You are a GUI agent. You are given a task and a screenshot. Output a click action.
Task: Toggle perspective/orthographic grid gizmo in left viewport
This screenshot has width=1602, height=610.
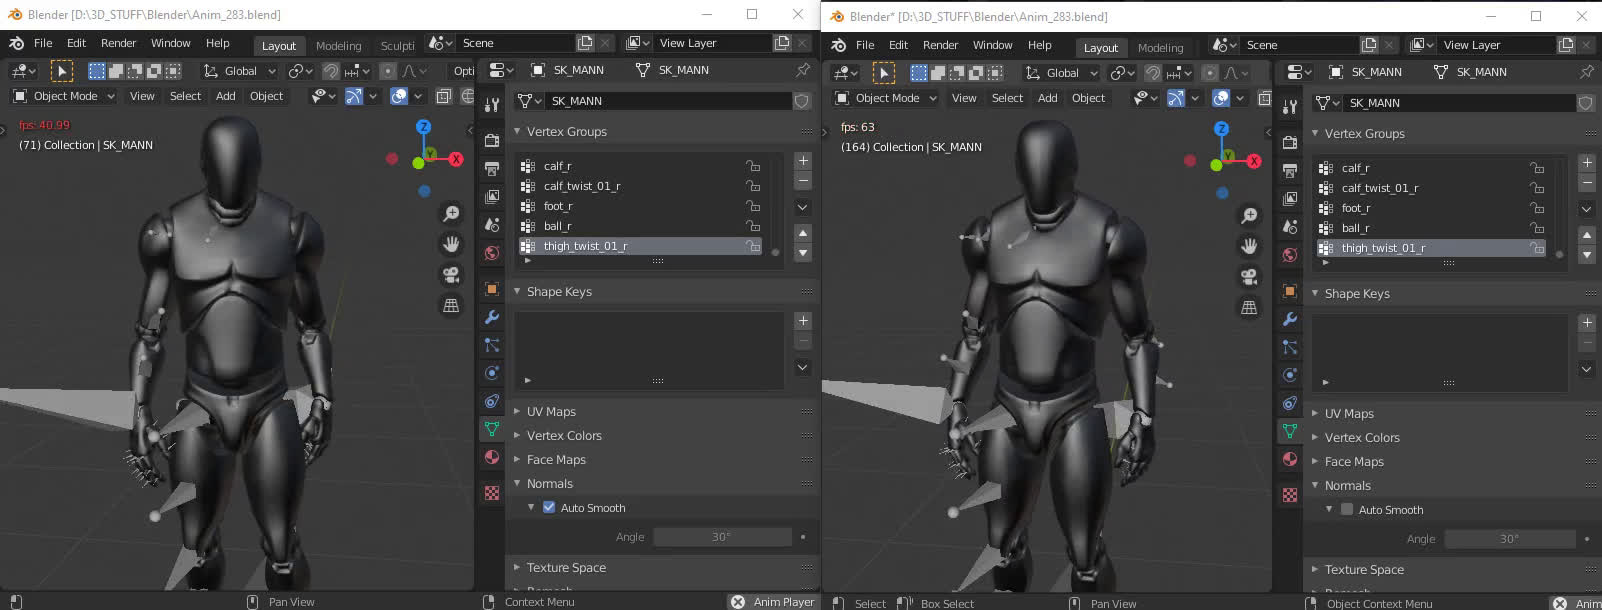pos(451,305)
